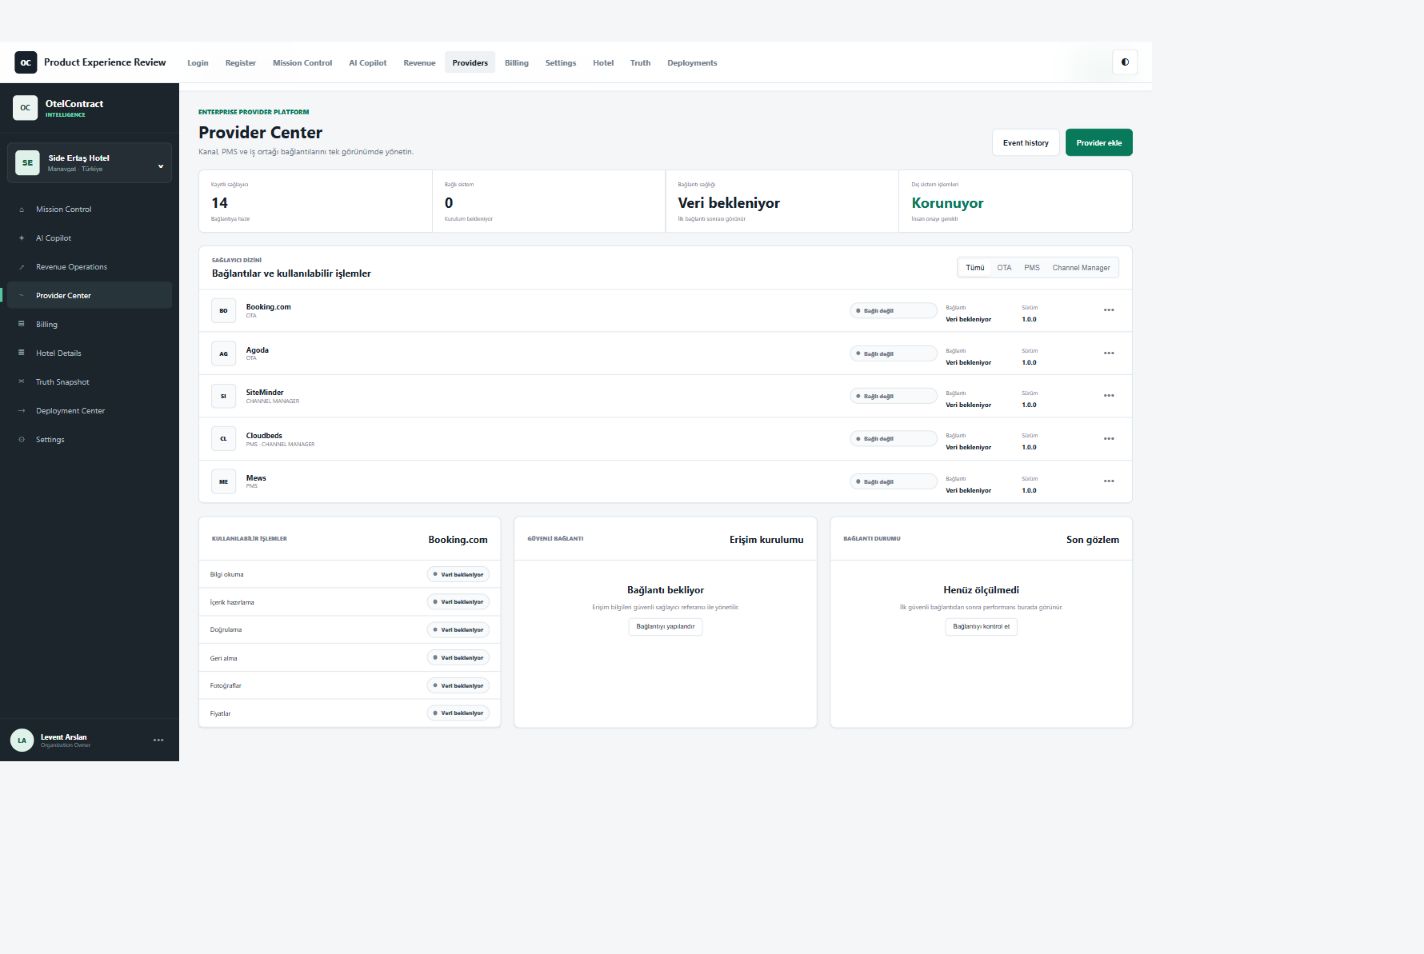Open Booking.com row more options menu
Viewport: 1424px width, 954px height.
coord(1109,311)
